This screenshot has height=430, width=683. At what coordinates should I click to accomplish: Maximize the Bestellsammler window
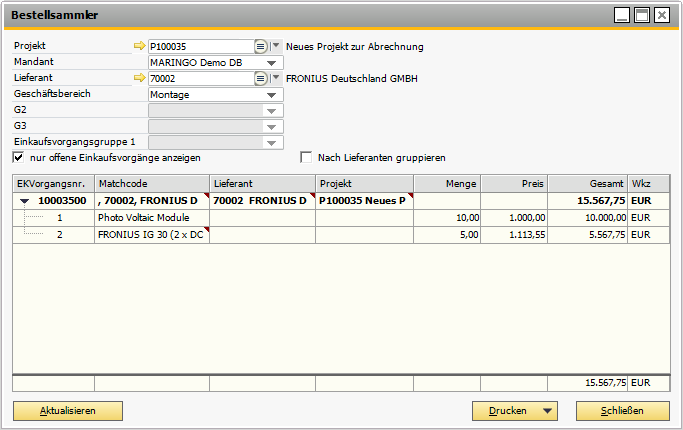642,15
